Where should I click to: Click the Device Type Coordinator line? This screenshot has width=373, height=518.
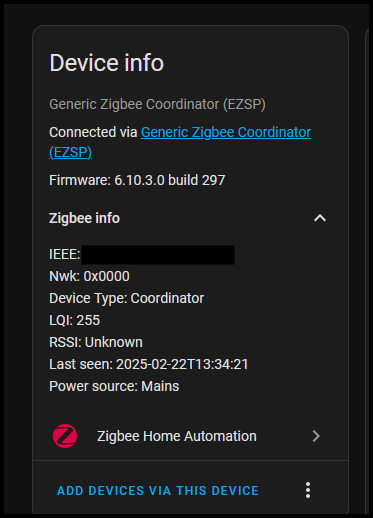pyautogui.click(x=127, y=298)
